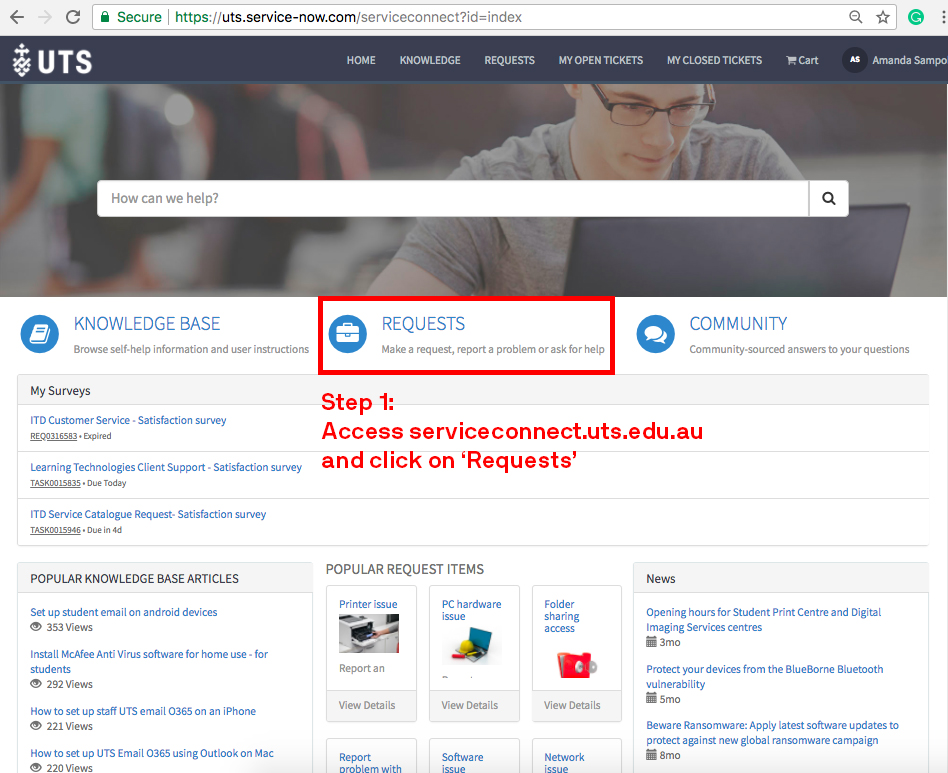Bookmark the page with the star icon
This screenshot has width=948, height=773.
point(883,17)
